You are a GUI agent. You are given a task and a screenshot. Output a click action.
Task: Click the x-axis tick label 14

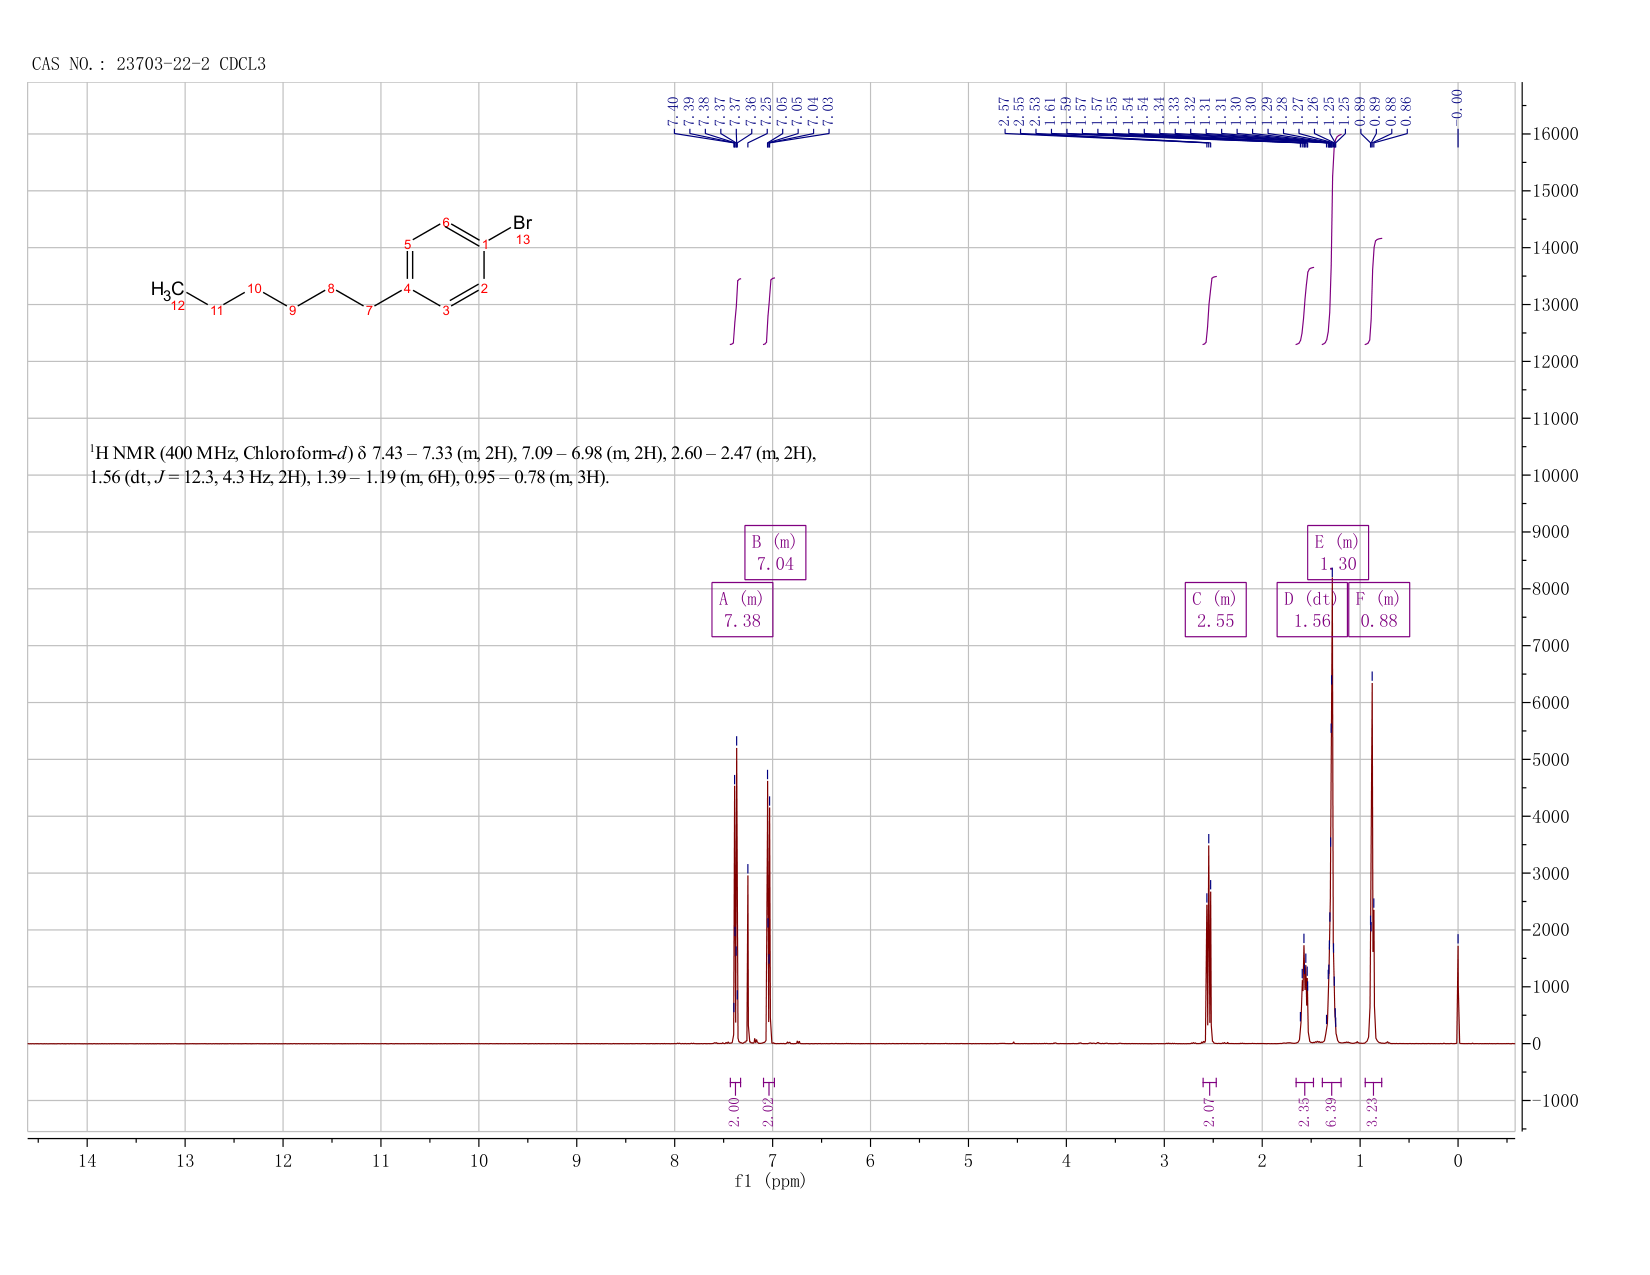point(87,1160)
